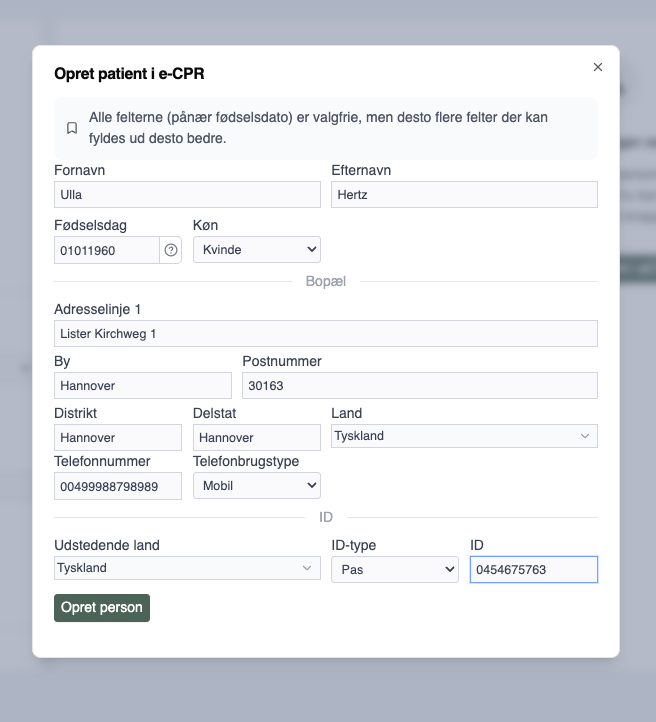Click the Efternavn field containing Hertz
Screen dimensions: 656x722
tap(464, 195)
